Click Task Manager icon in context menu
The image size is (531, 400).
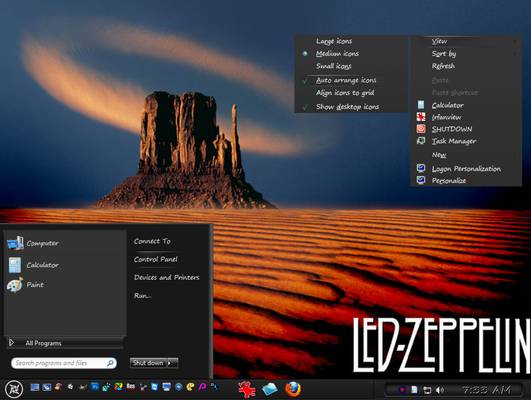point(421,141)
